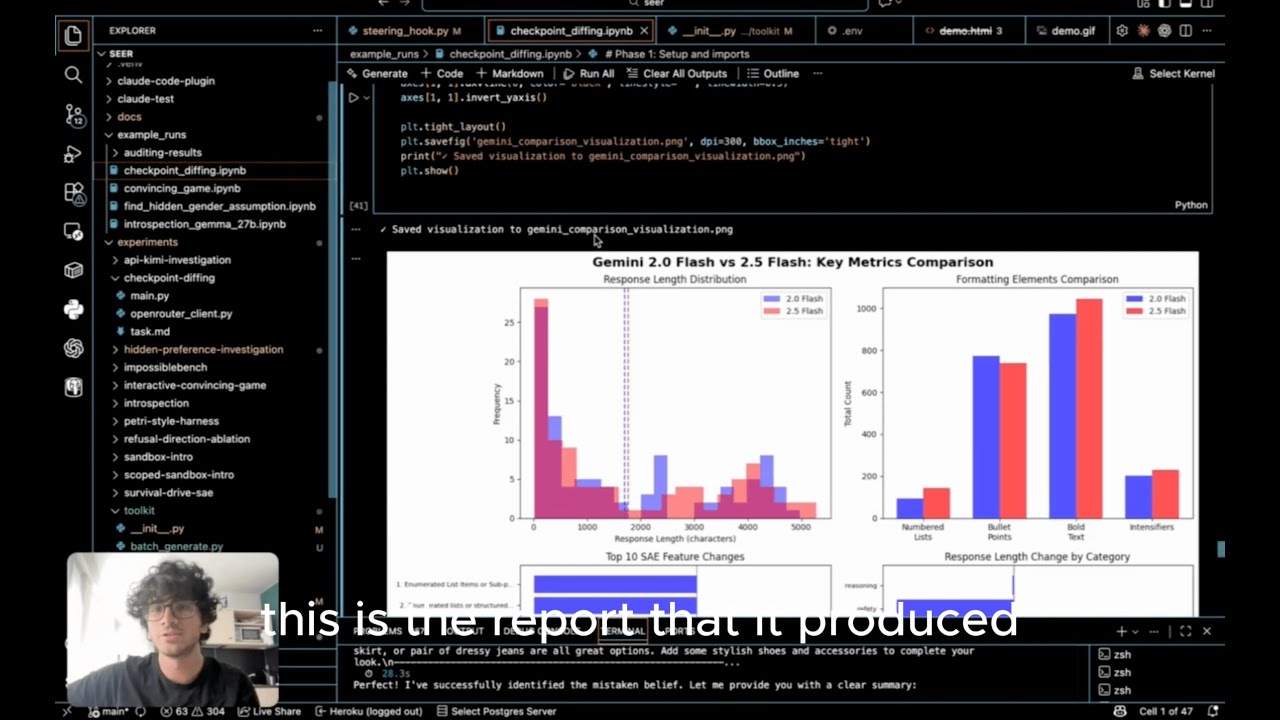The height and width of the screenshot is (720, 1280).
Task: Open notebook Outline
Action: [773, 74]
